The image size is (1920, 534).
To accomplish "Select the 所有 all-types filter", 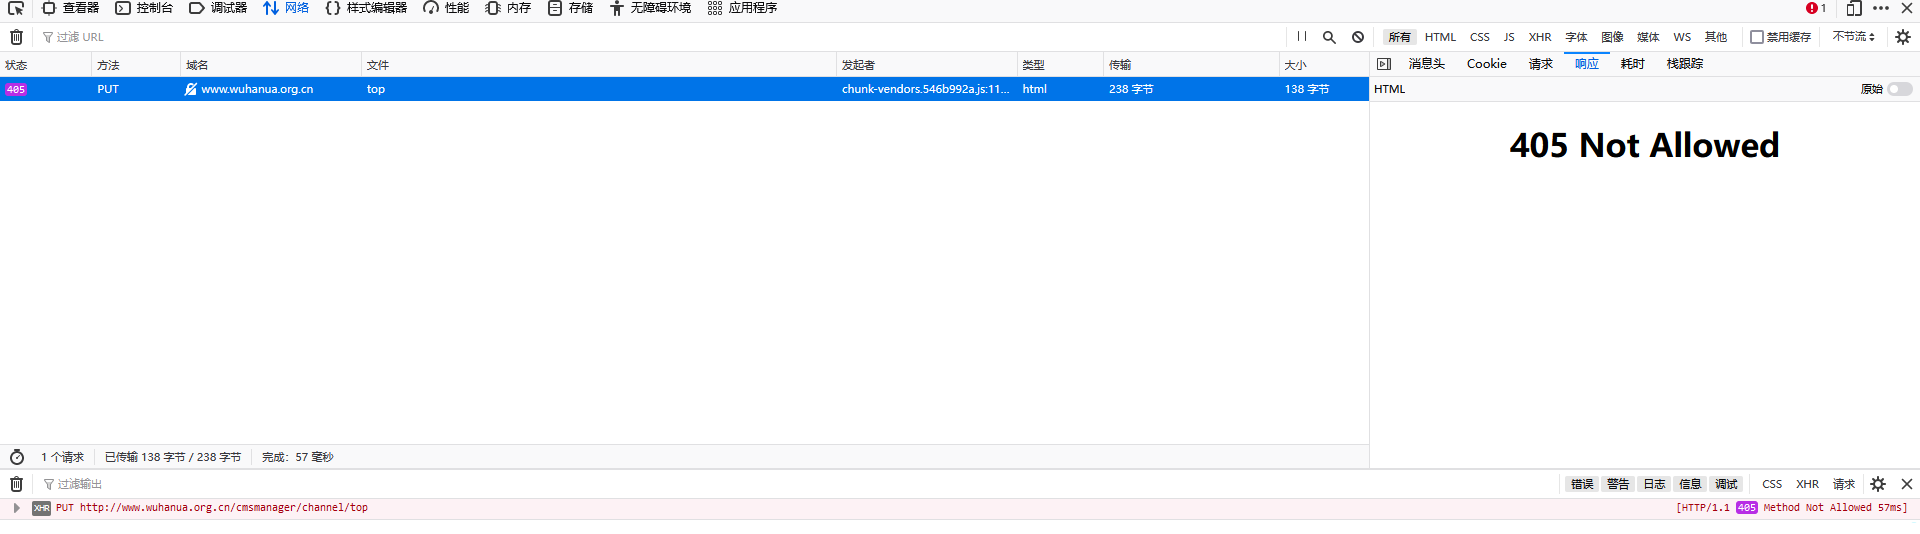I will 1399,37.
